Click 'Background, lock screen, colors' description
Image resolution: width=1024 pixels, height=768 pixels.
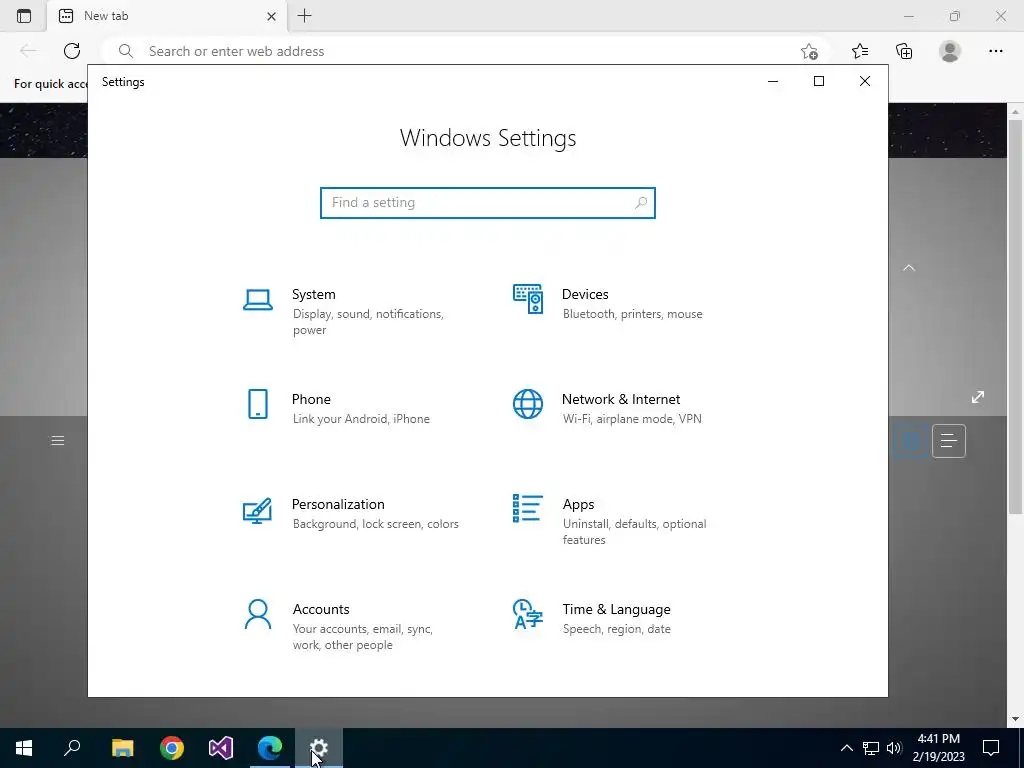376,524
